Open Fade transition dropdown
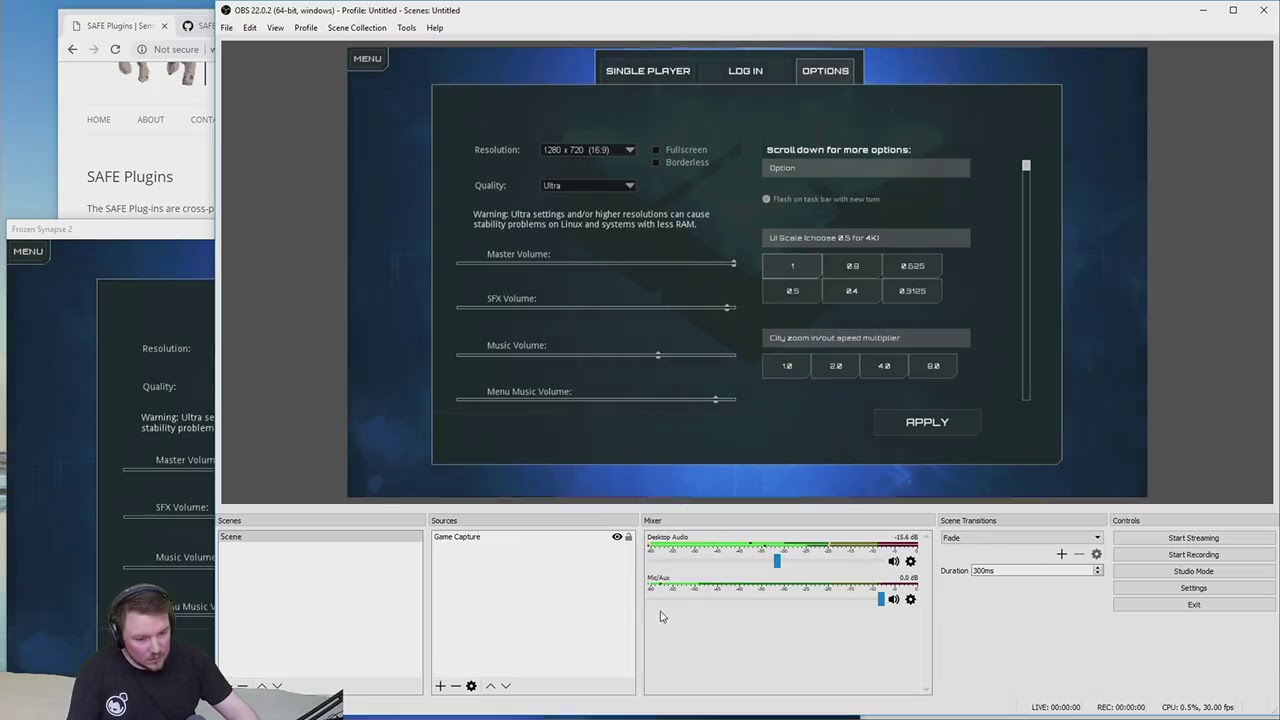Viewport: 1280px width, 720px height. click(1021, 538)
